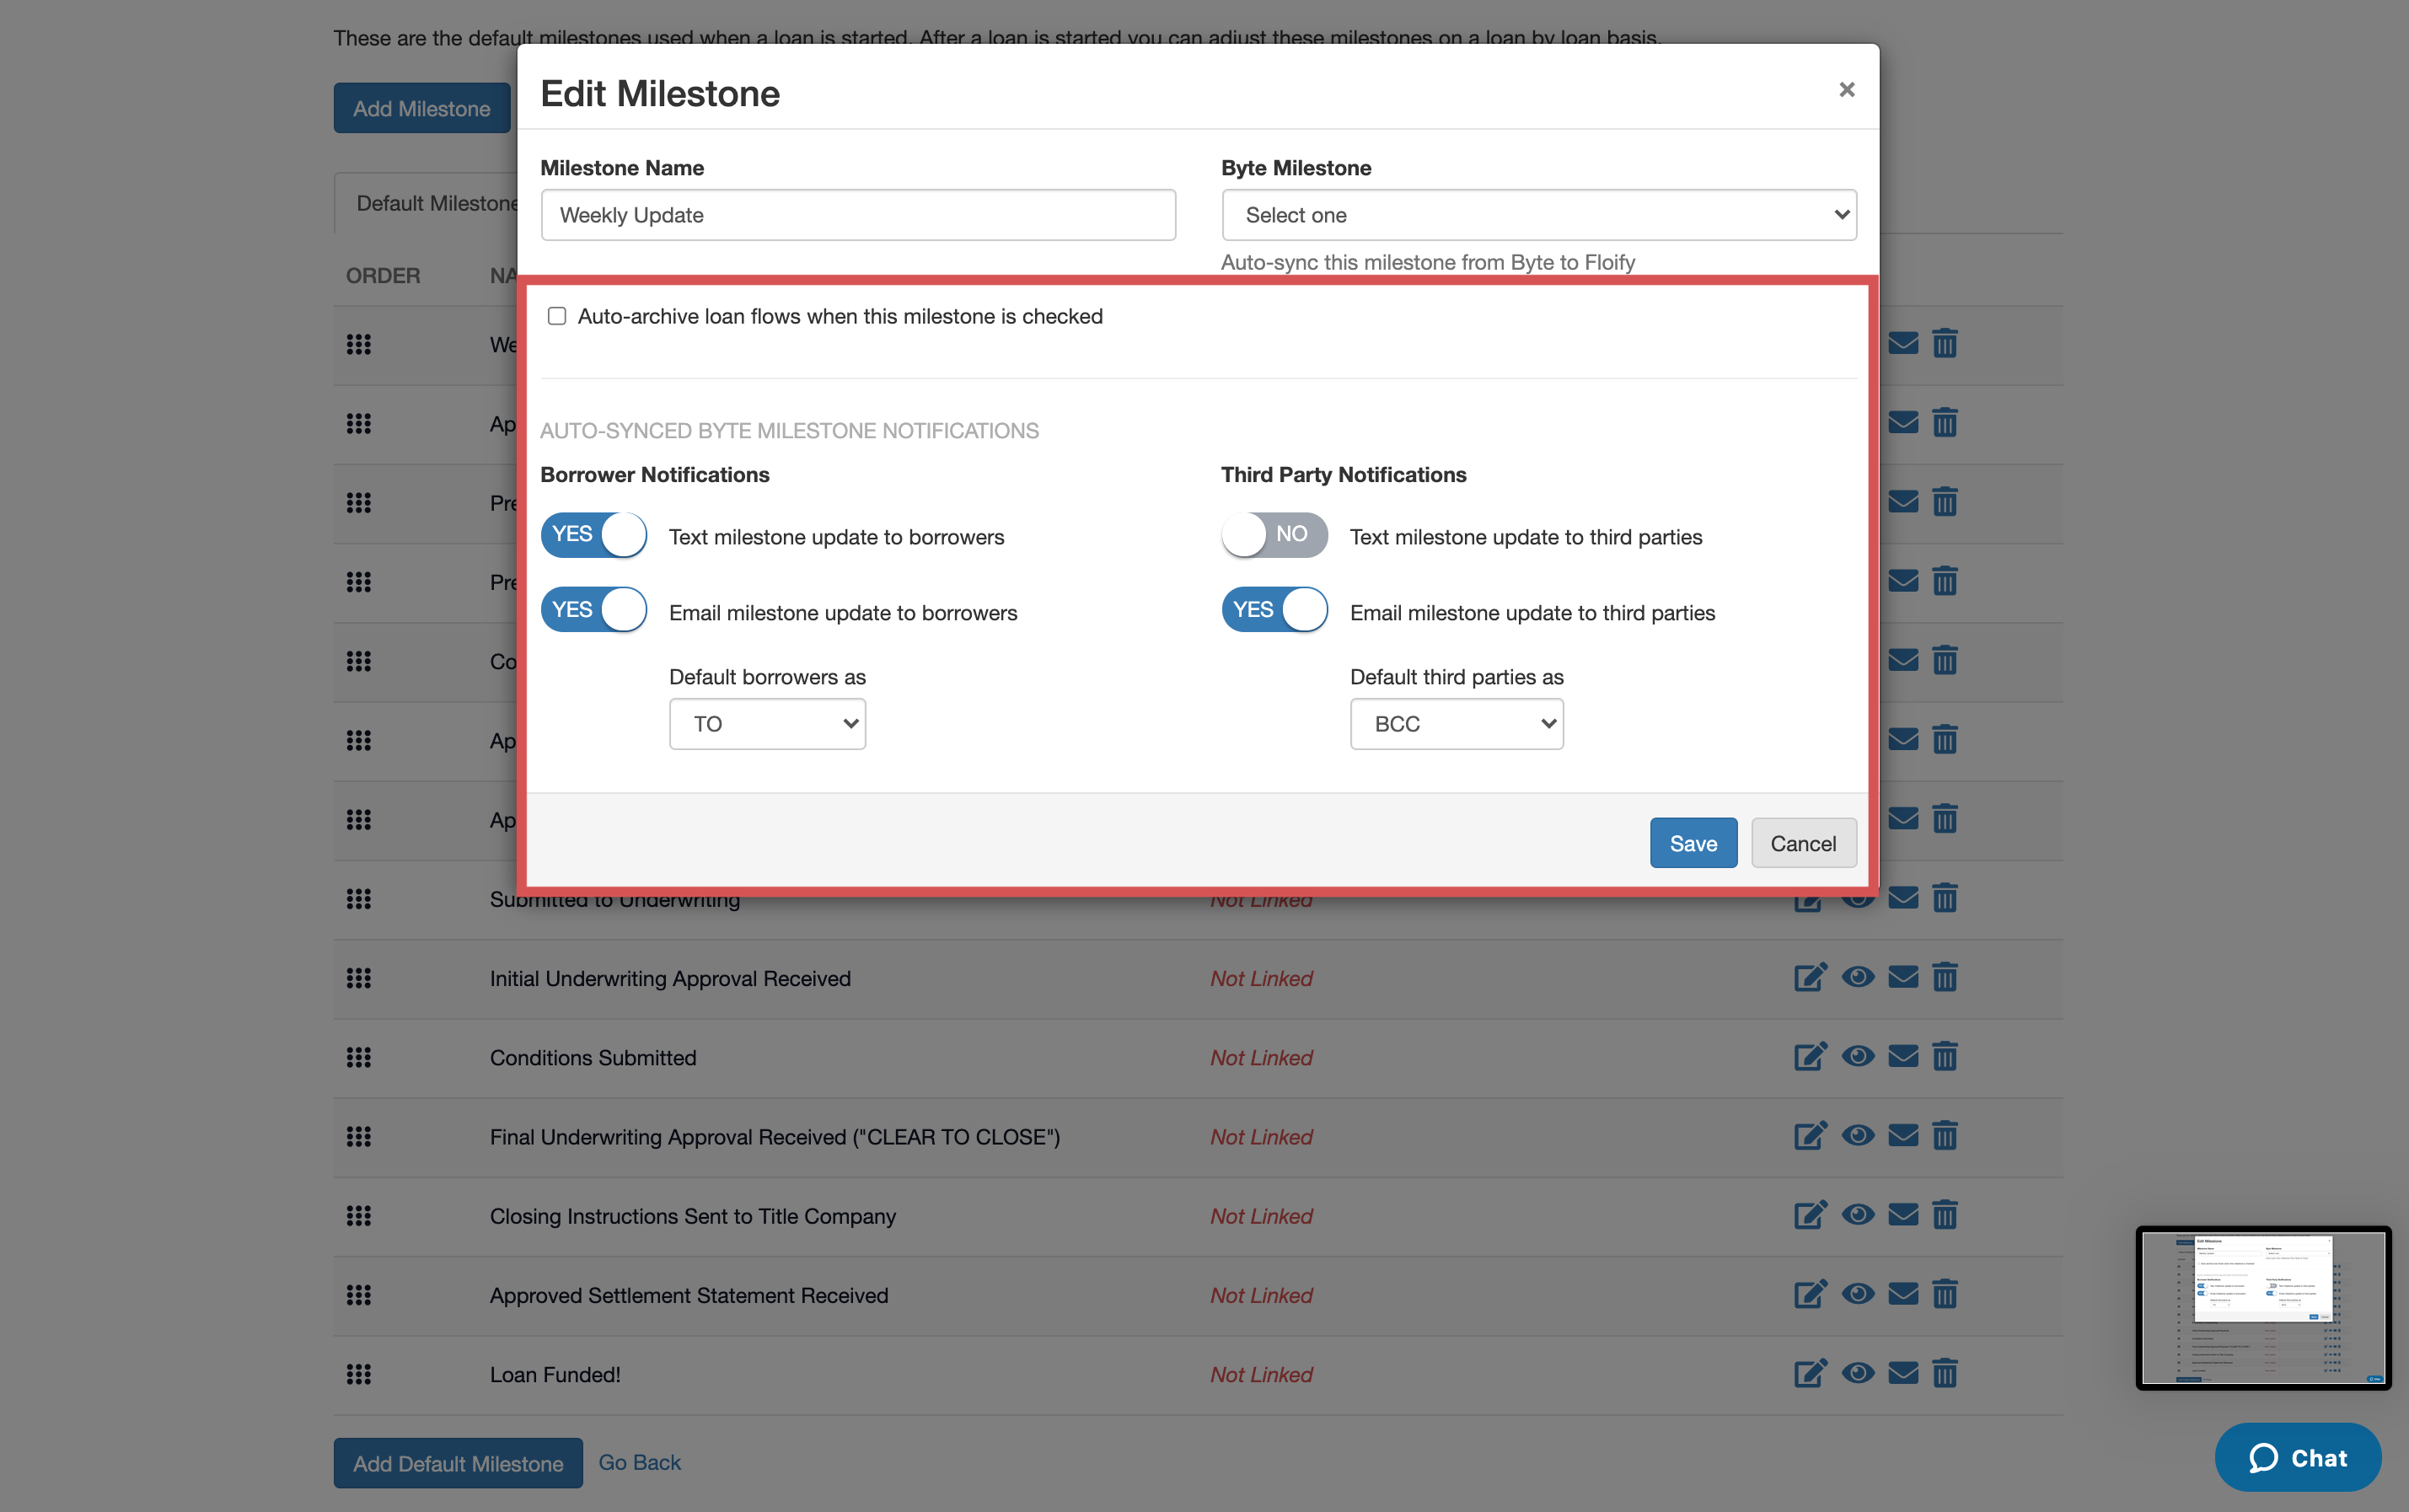Click envelope icon for Closing Instructions Sent row
This screenshot has width=2409, height=1512.
point(1902,1215)
